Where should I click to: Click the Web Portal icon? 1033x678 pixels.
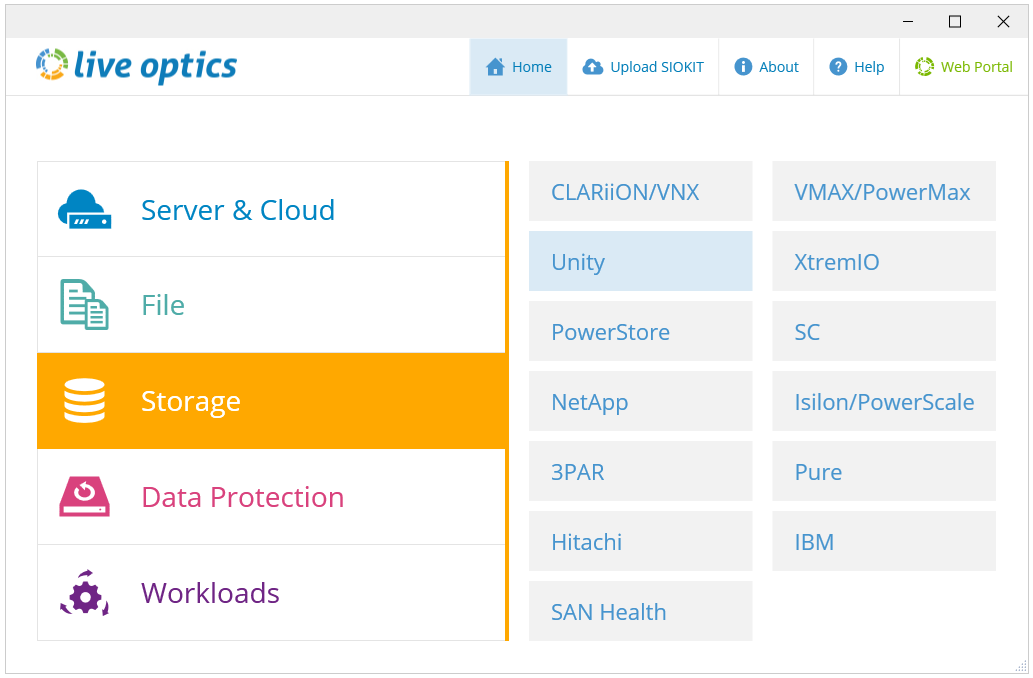pyautogui.click(x=924, y=67)
